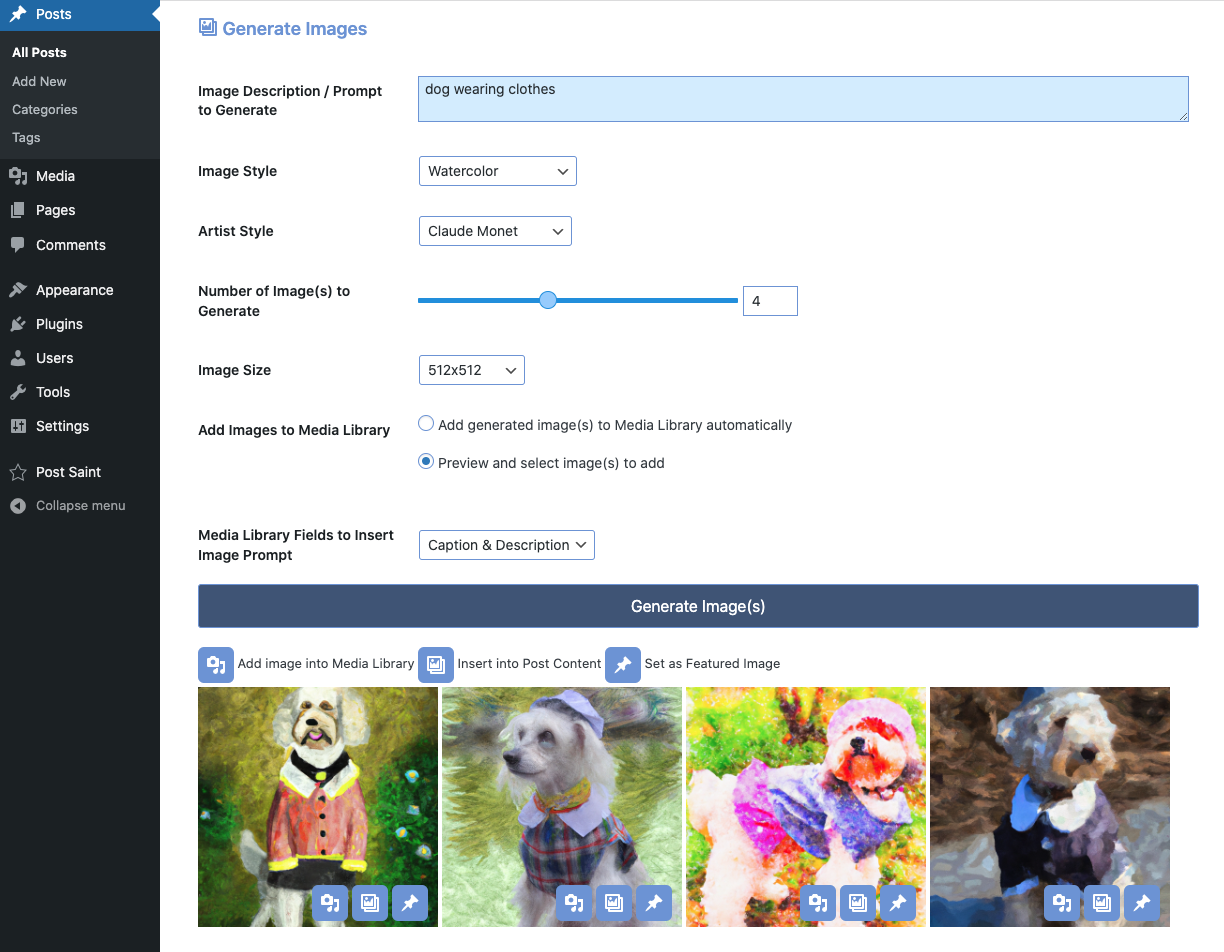Select Preview and select images radio
This screenshot has height=952, width=1224.
tap(426, 462)
